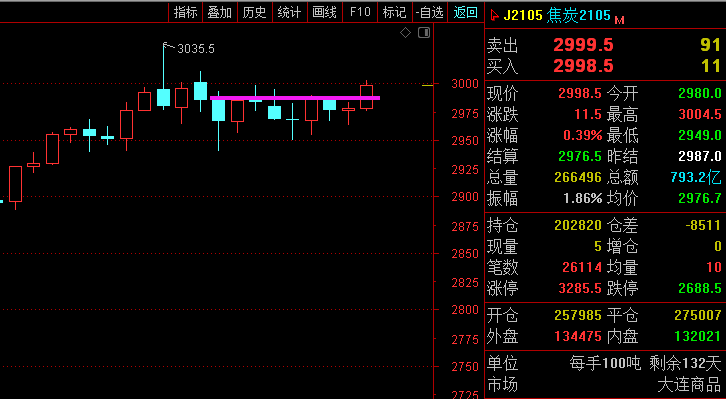Click the red arrow icon beside J2105
The image size is (726, 399).
tap(494, 15)
